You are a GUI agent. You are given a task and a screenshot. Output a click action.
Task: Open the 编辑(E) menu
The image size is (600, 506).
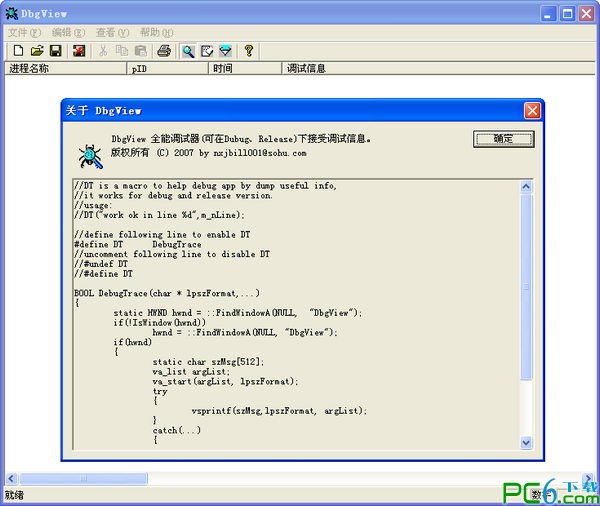pyautogui.click(x=68, y=33)
